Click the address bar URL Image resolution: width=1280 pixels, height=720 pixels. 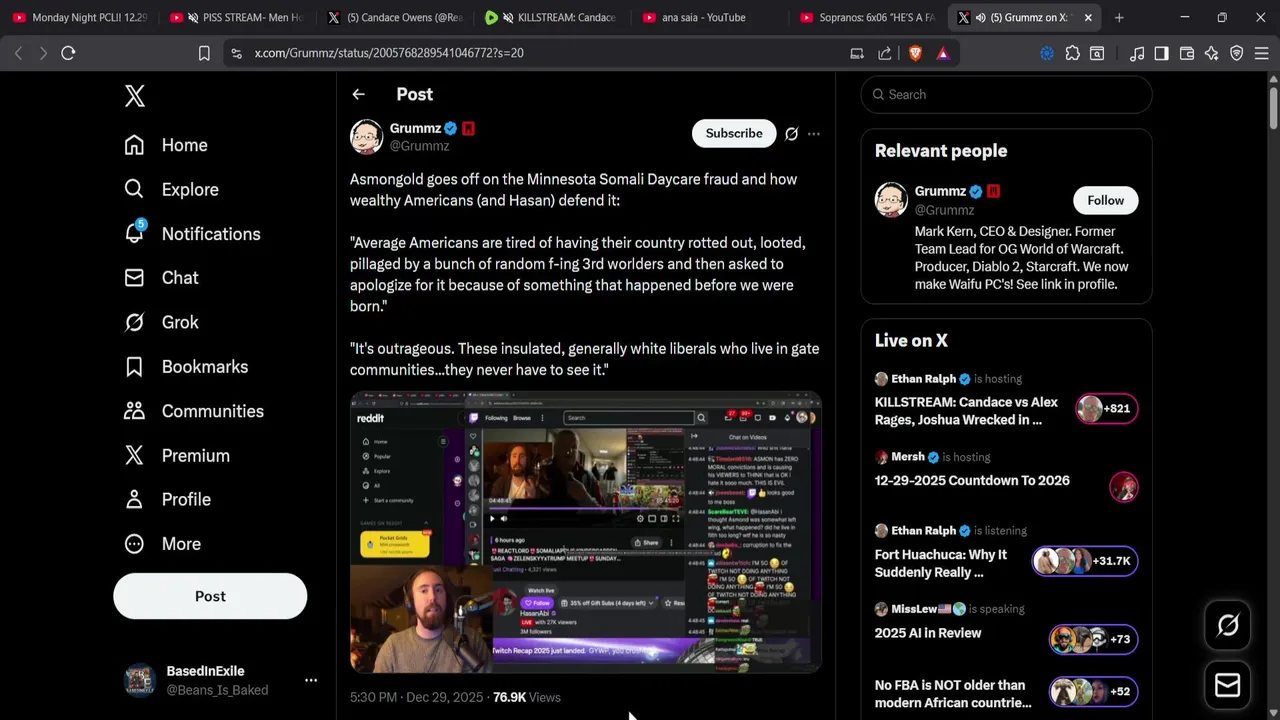[389, 53]
